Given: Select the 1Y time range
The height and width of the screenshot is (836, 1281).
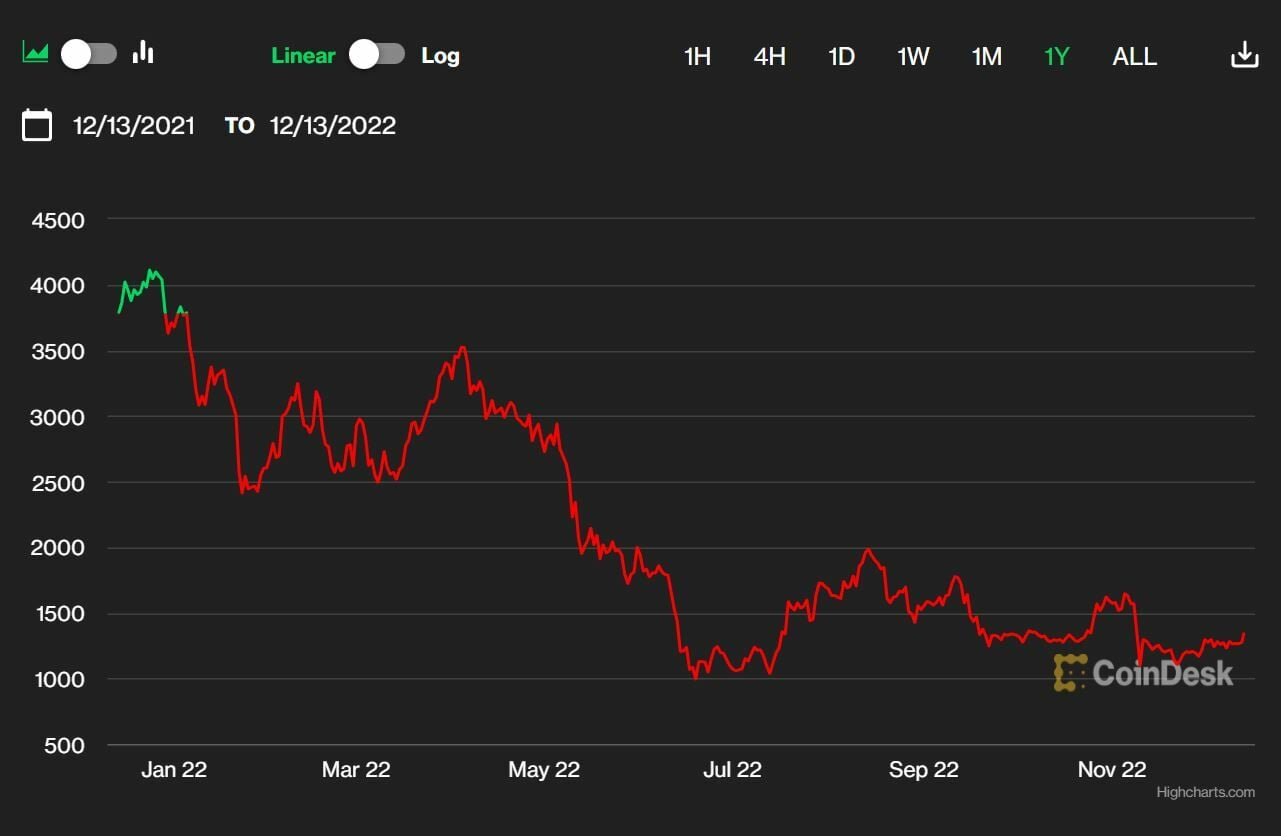Looking at the screenshot, I should coord(1056,57).
